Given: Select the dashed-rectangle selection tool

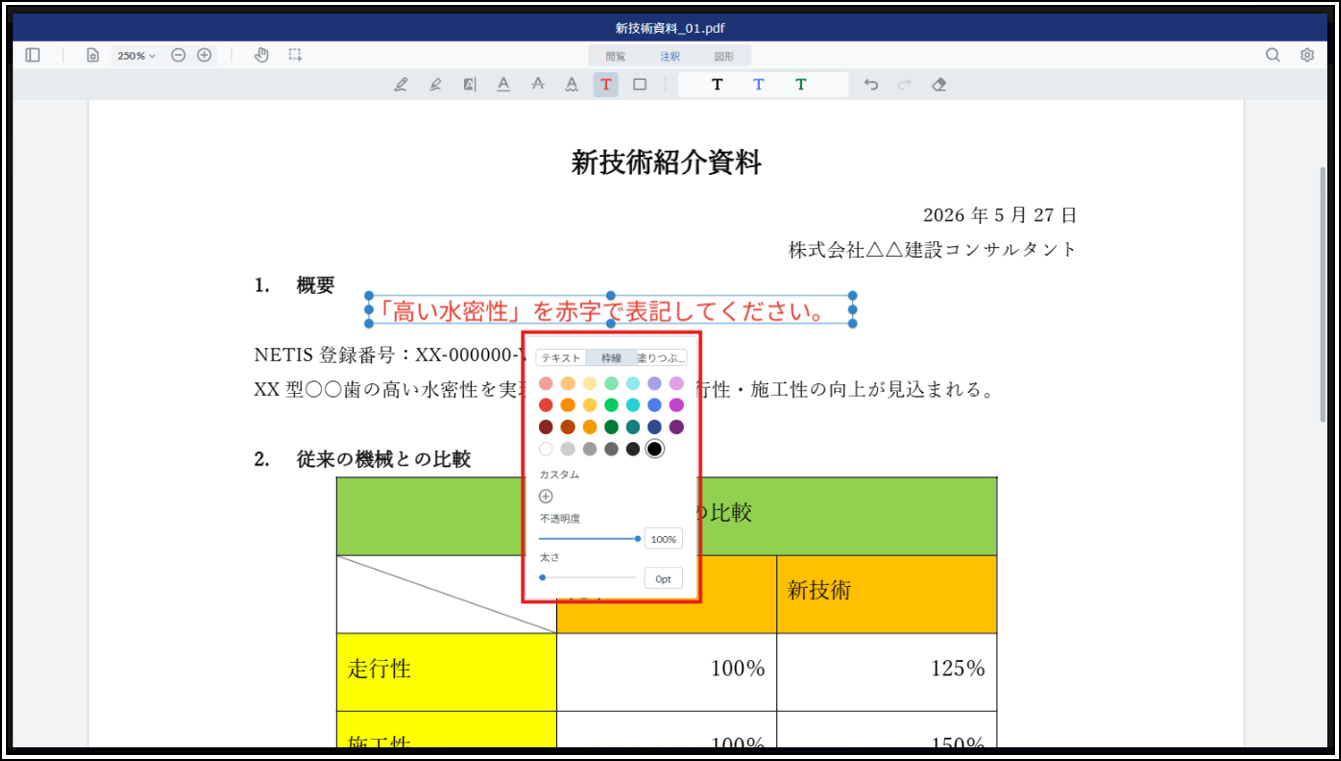Looking at the screenshot, I should point(295,55).
